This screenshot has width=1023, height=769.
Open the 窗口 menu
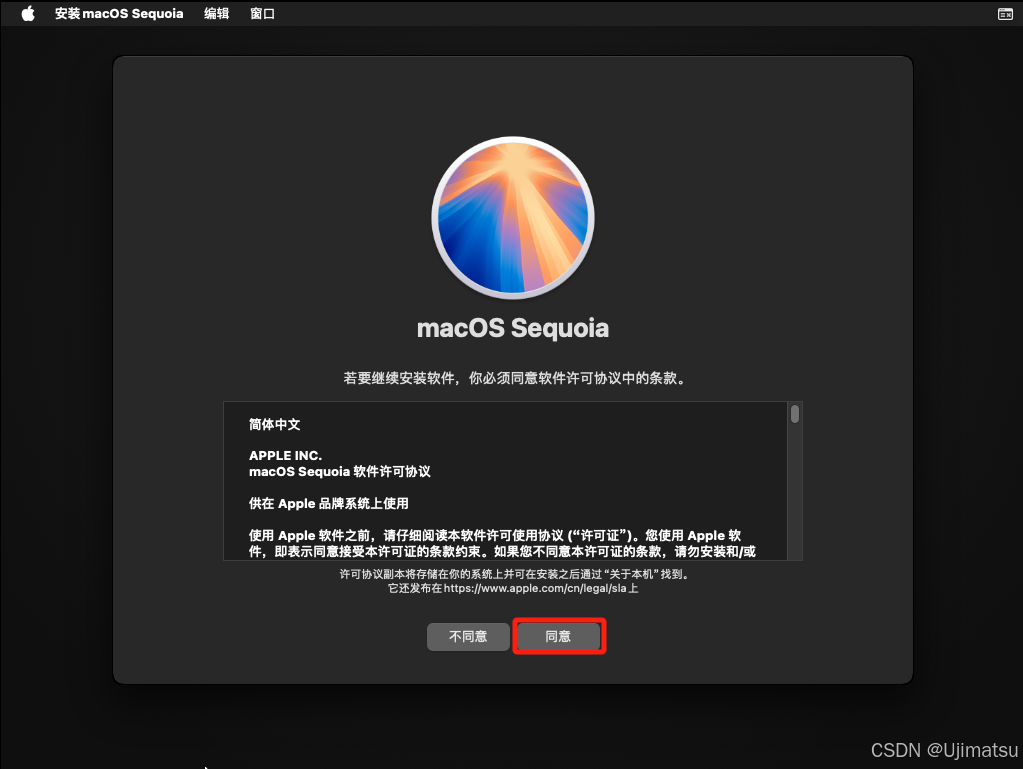262,14
